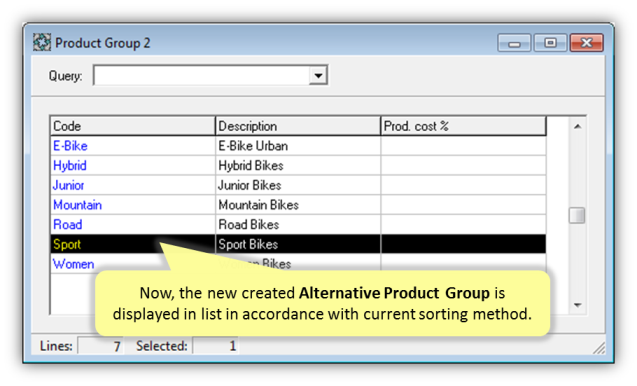Click the Mountain Bikes description cell
The width and height of the screenshot is (637, 386).
[x=298, y=205]
